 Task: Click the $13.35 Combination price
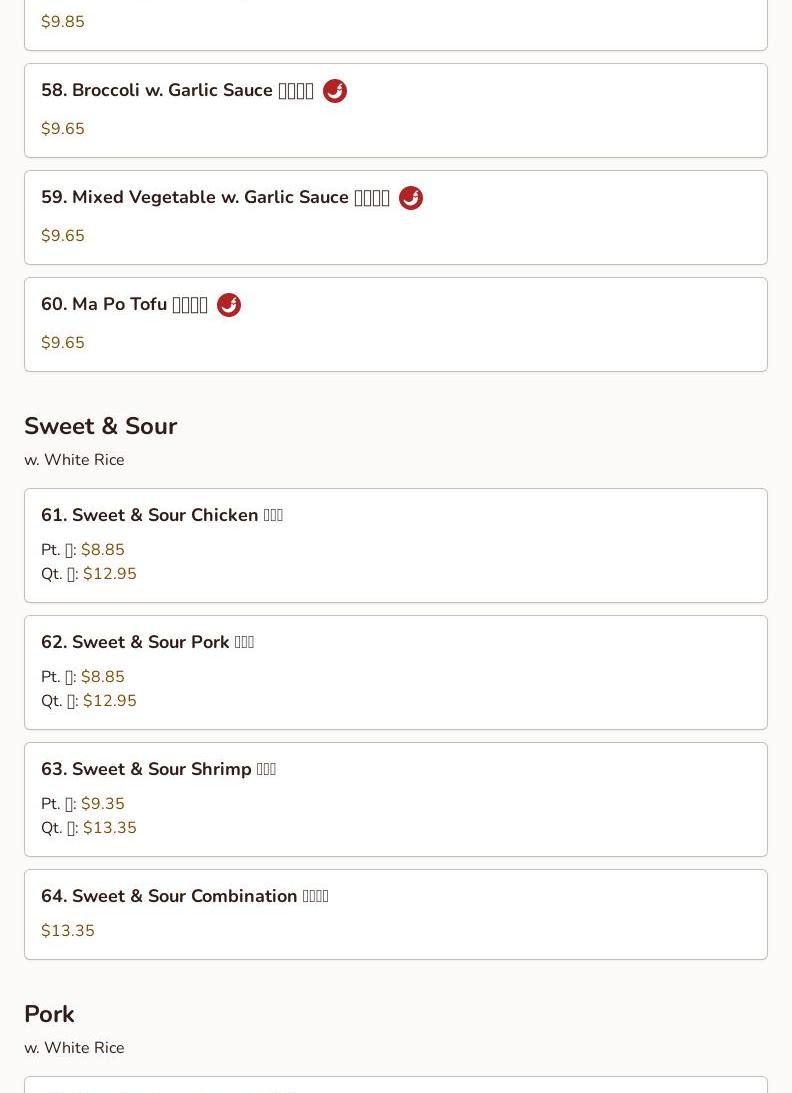click(68, 931)
